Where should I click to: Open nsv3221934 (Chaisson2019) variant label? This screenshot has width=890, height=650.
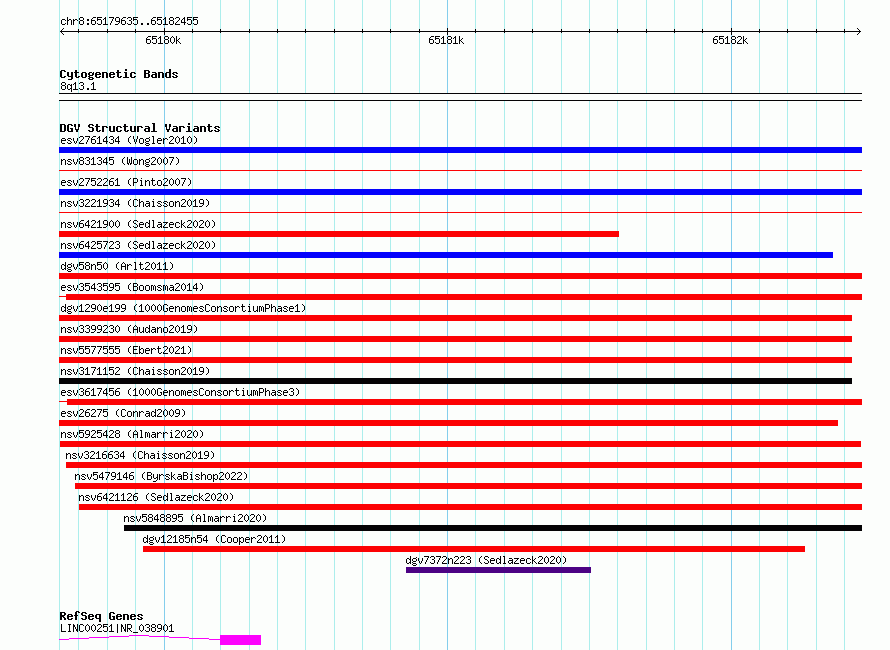135,203
